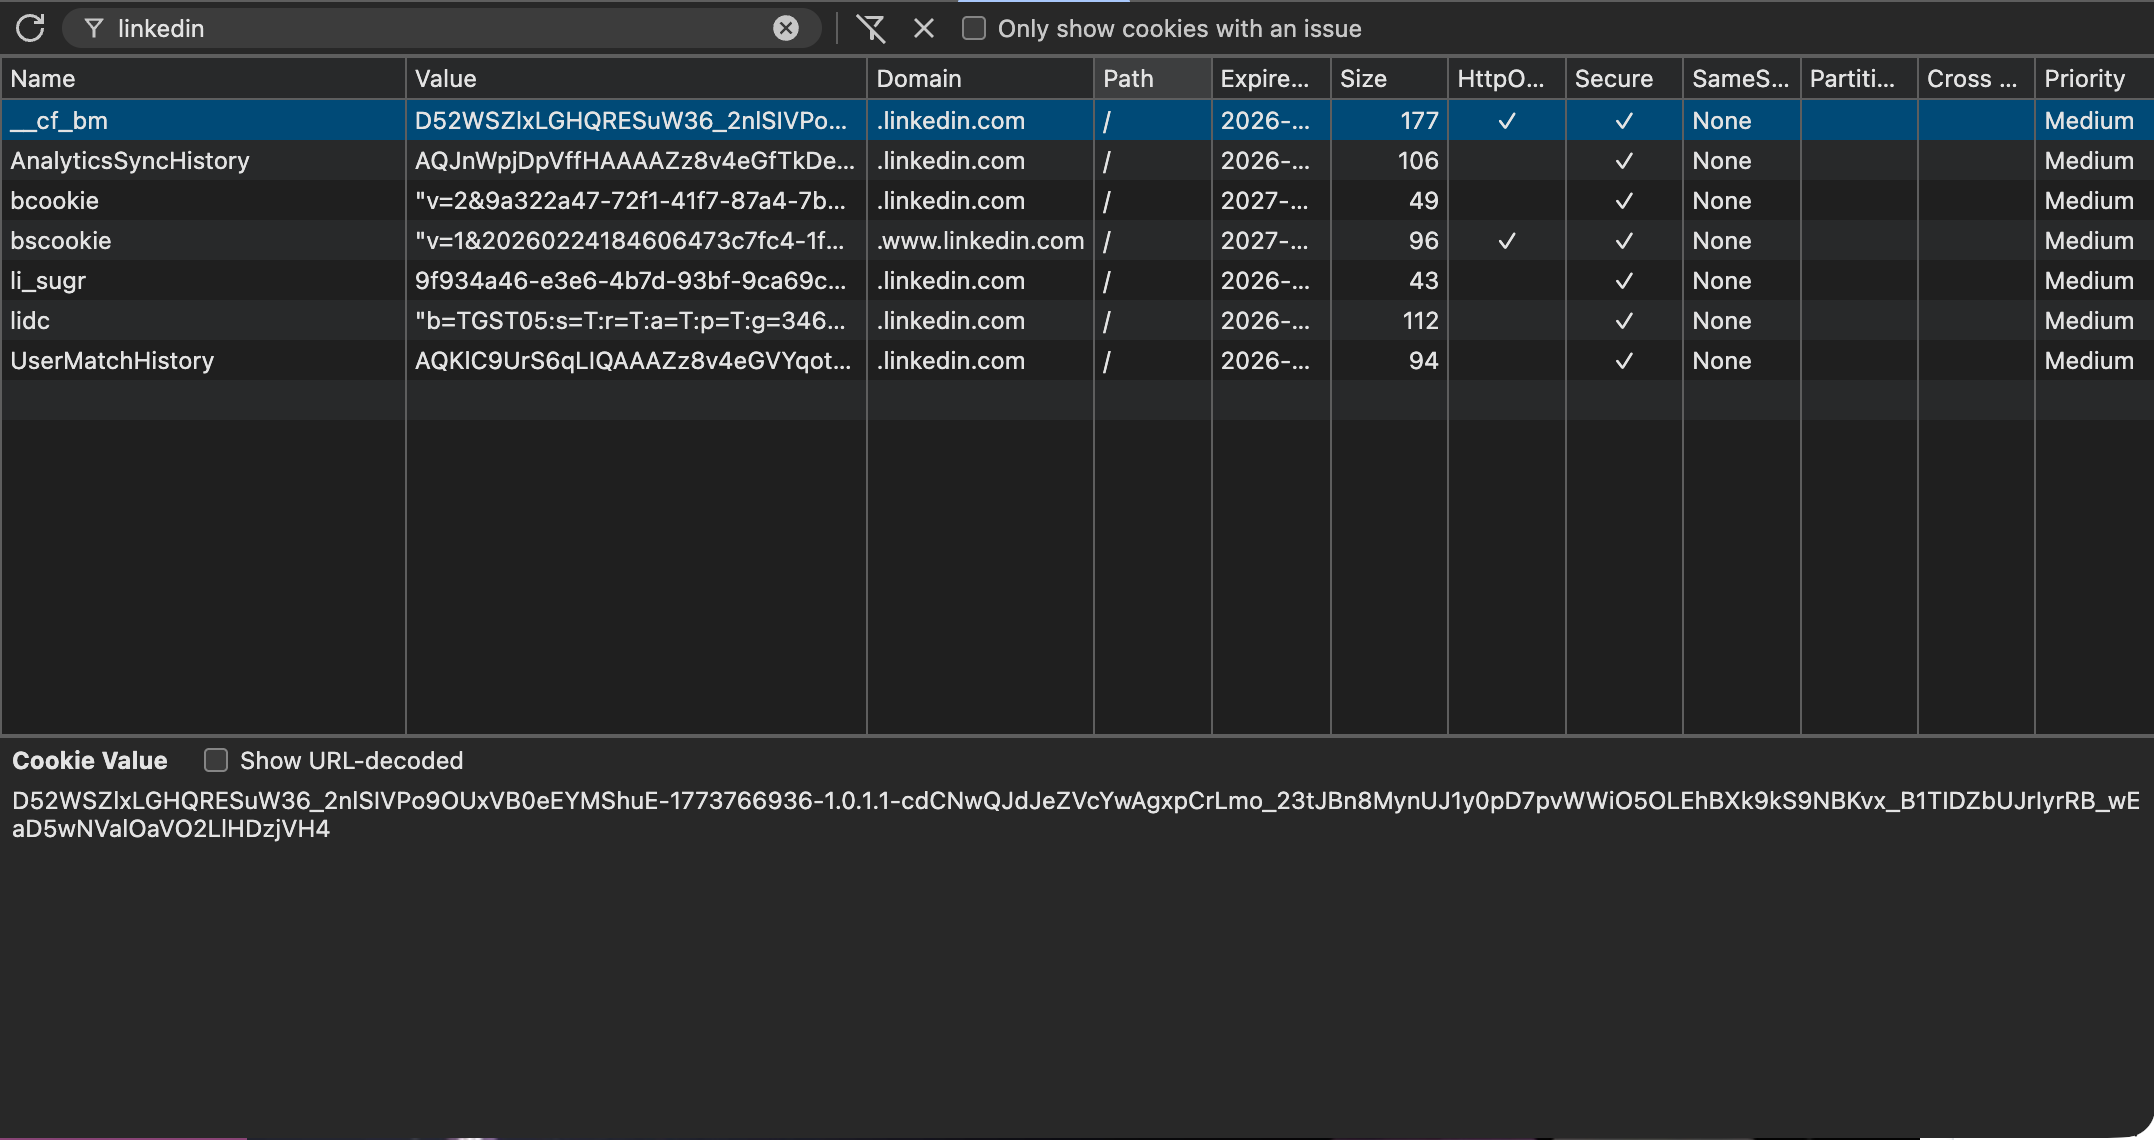Sort cookies by the Path column
Viewport: 2154px width, 1140px height.
coord(1128,78)
